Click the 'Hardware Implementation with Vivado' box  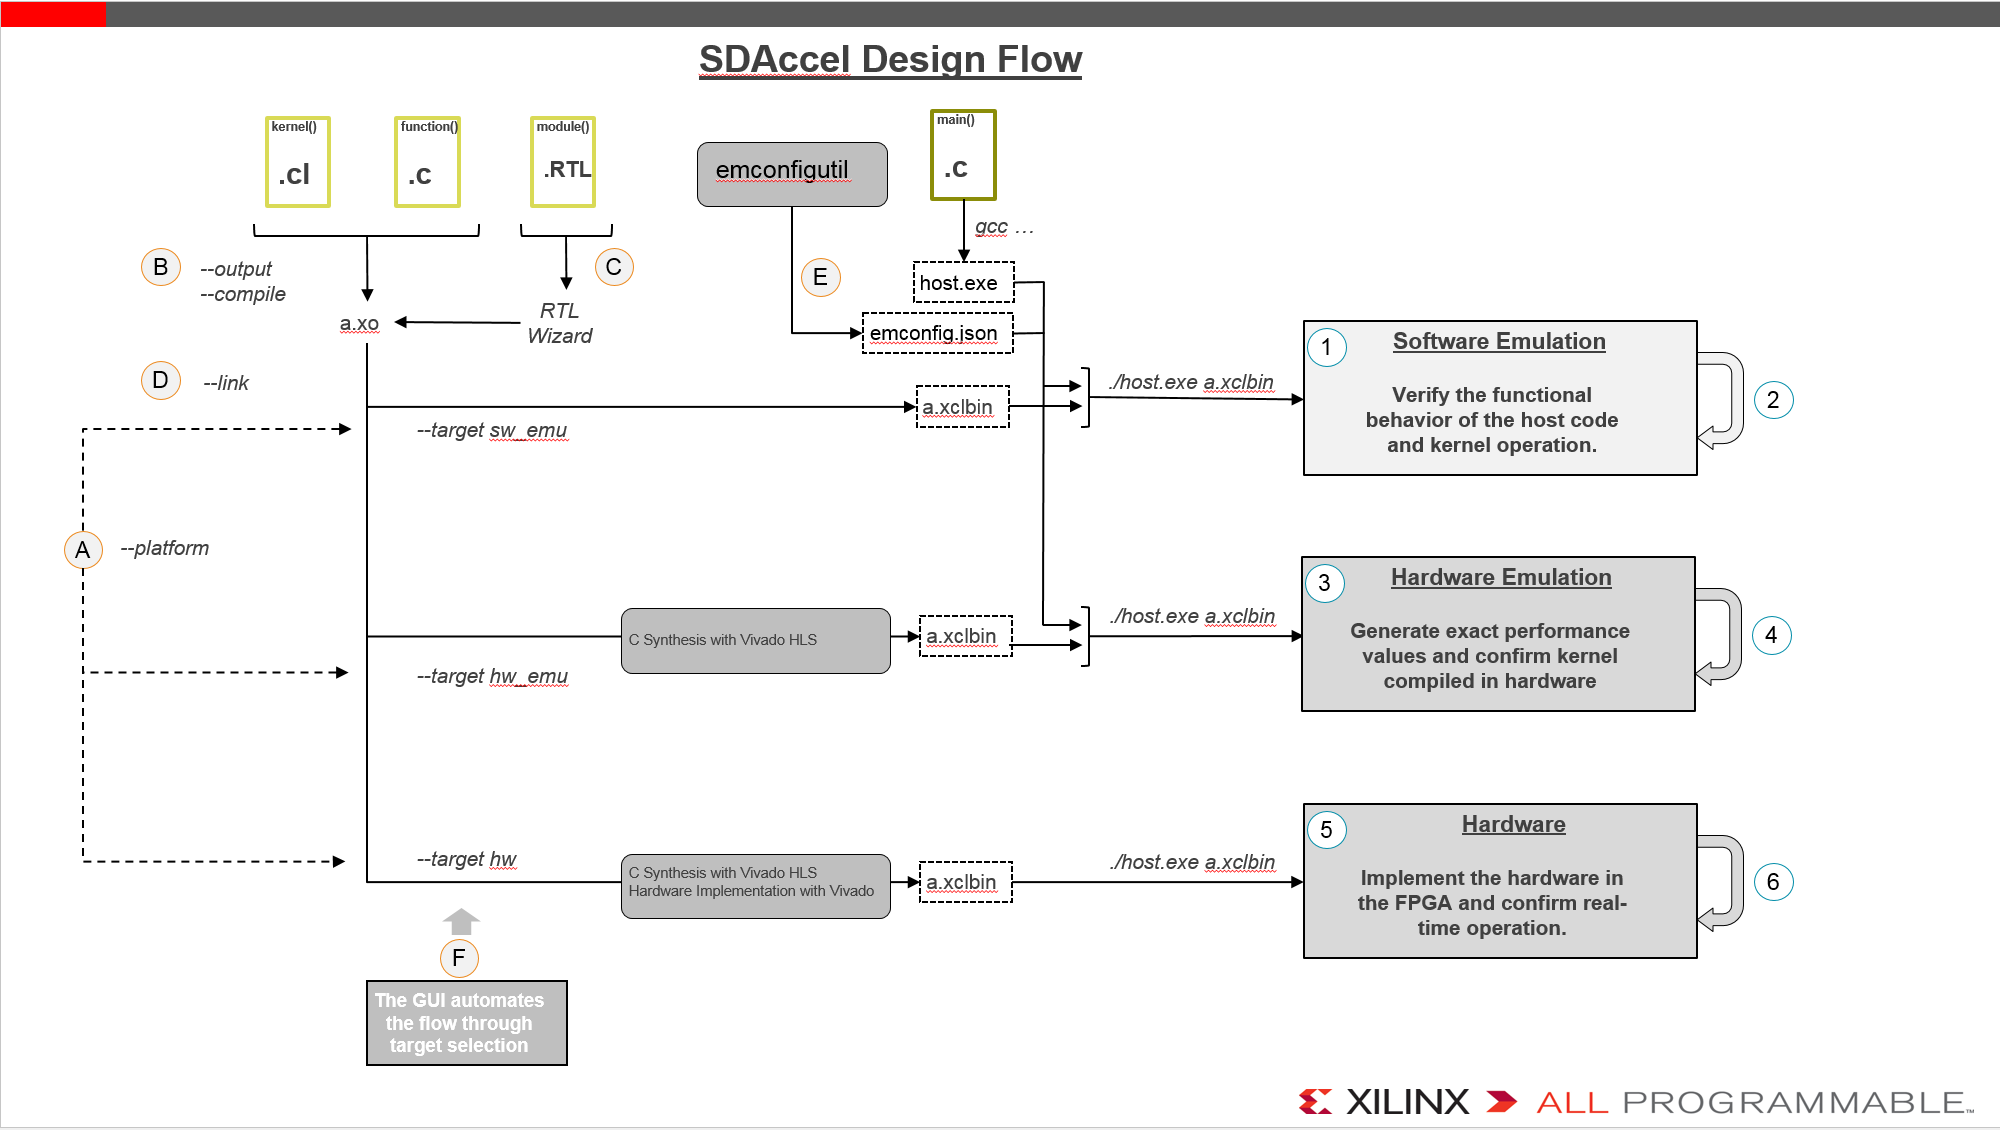[756, 886]
